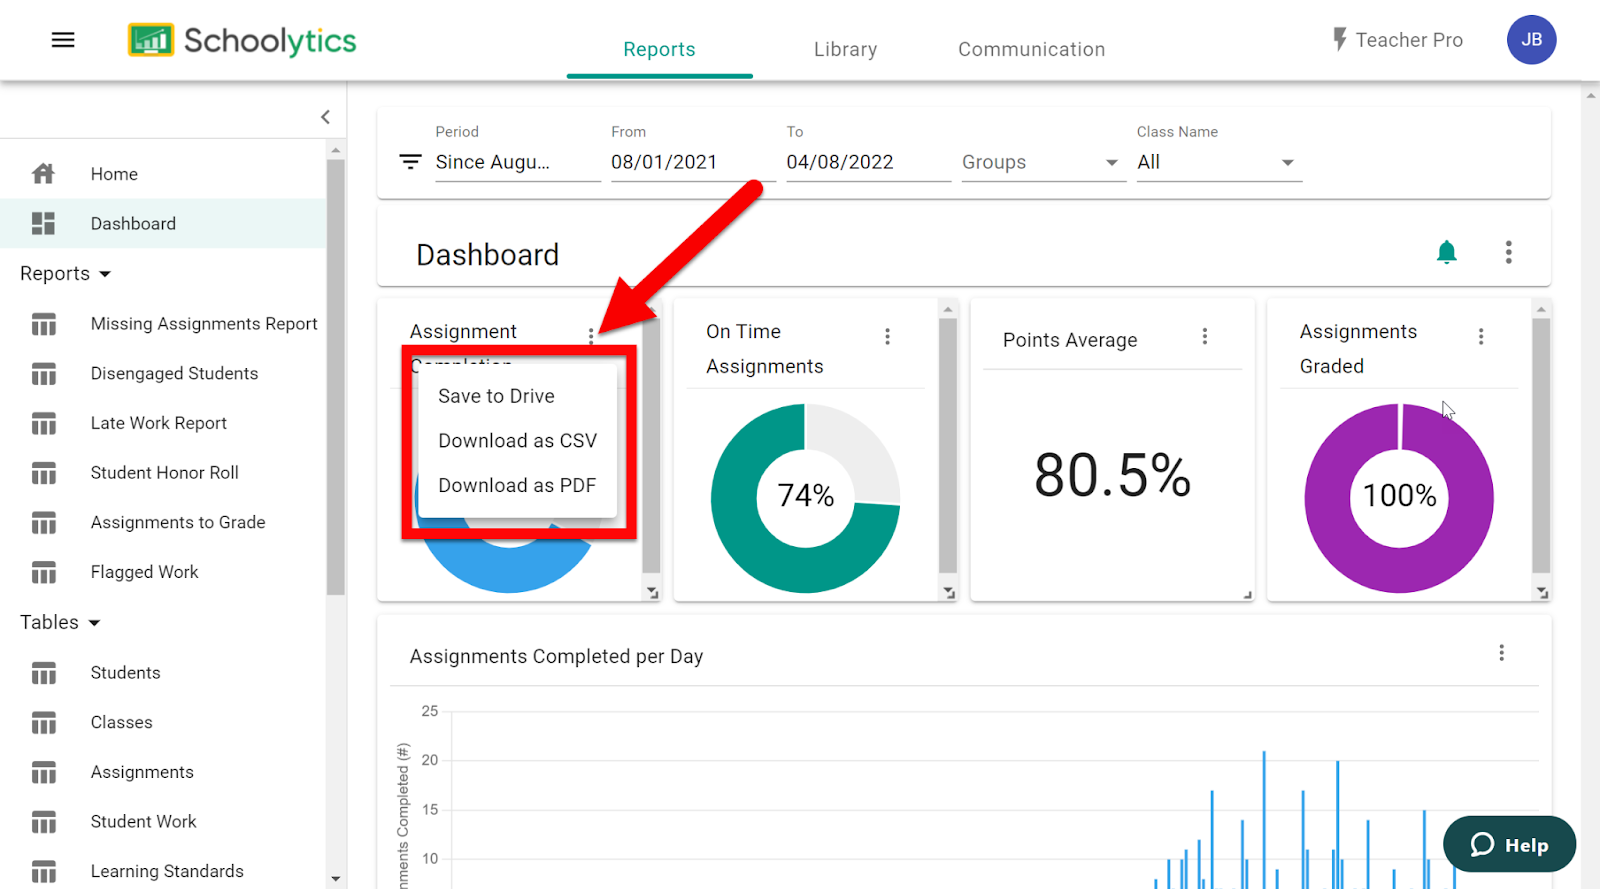Image resolution: width=1600 pixels, height=889 pixels.
Task: Click the Student Honor Roll table icon
Action: click(x=44, y=473)
